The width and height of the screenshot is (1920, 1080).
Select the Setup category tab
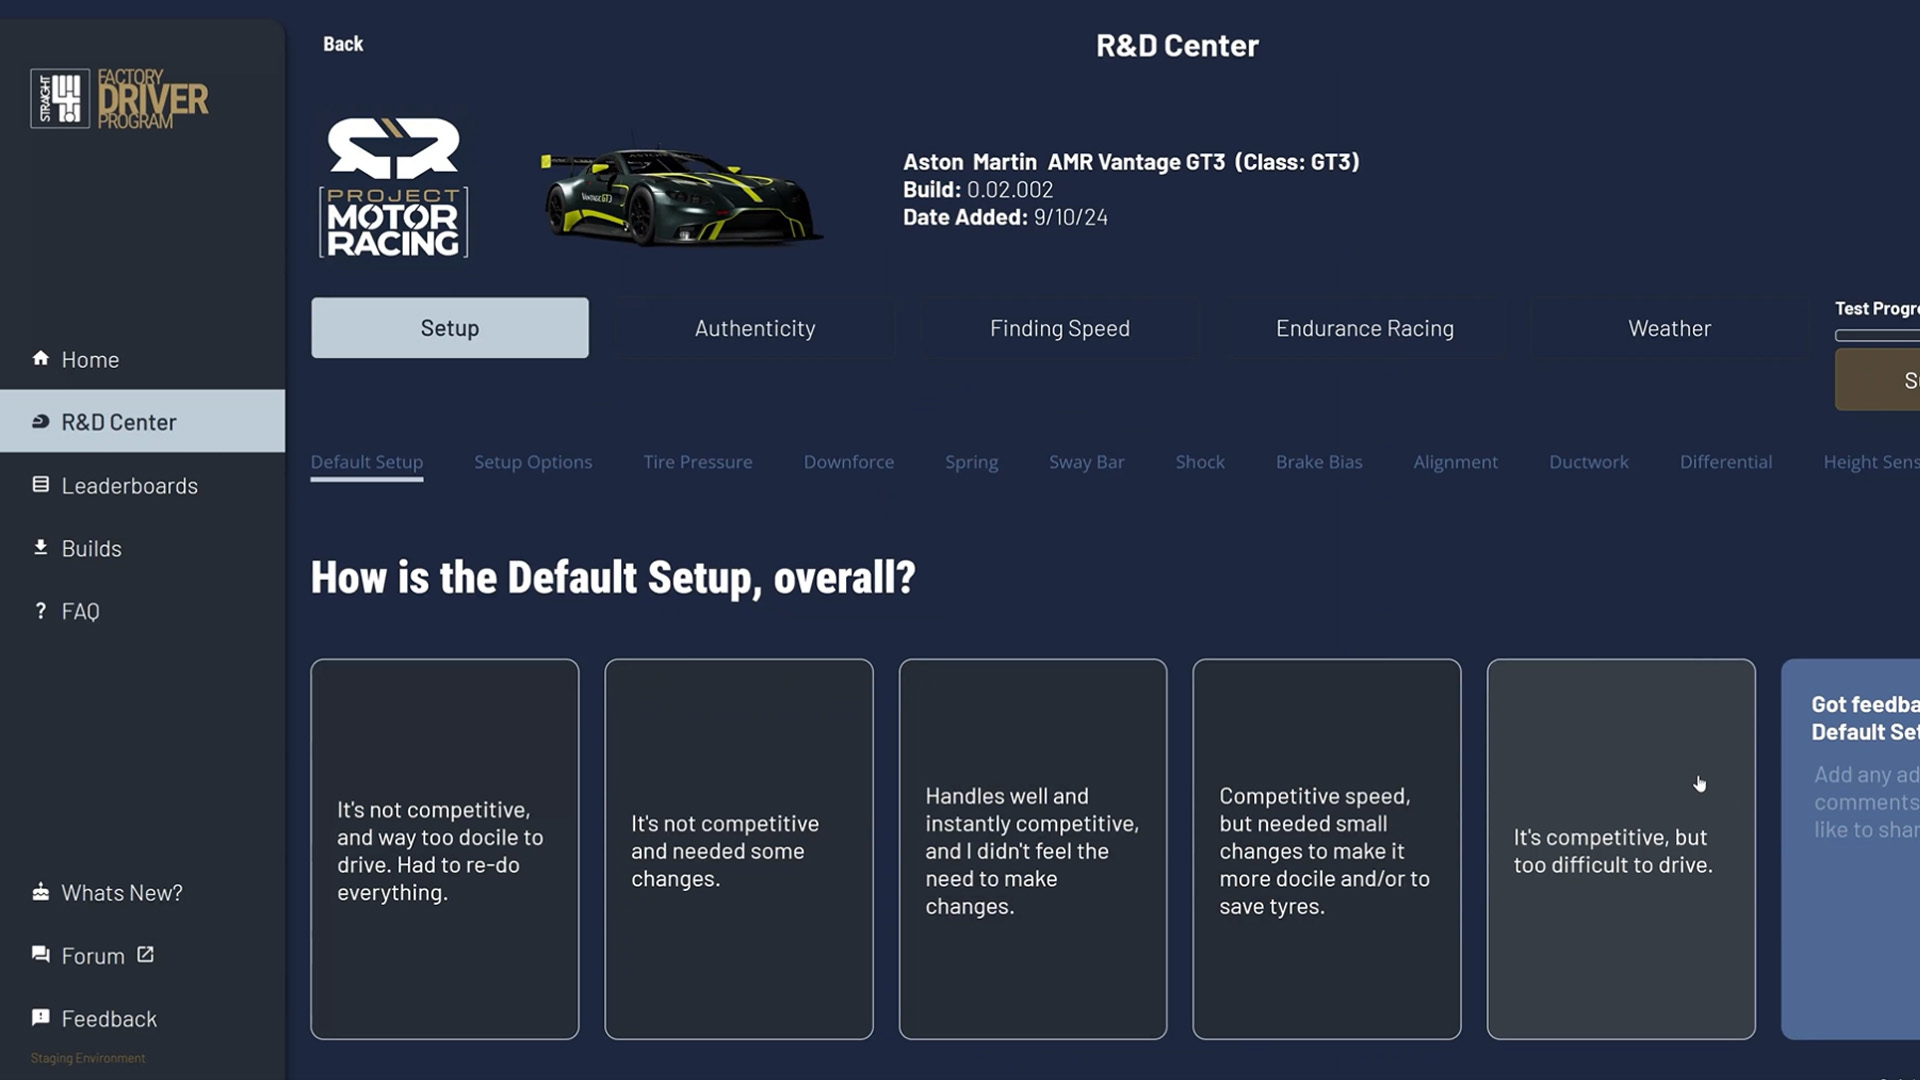tap(450, 328)
